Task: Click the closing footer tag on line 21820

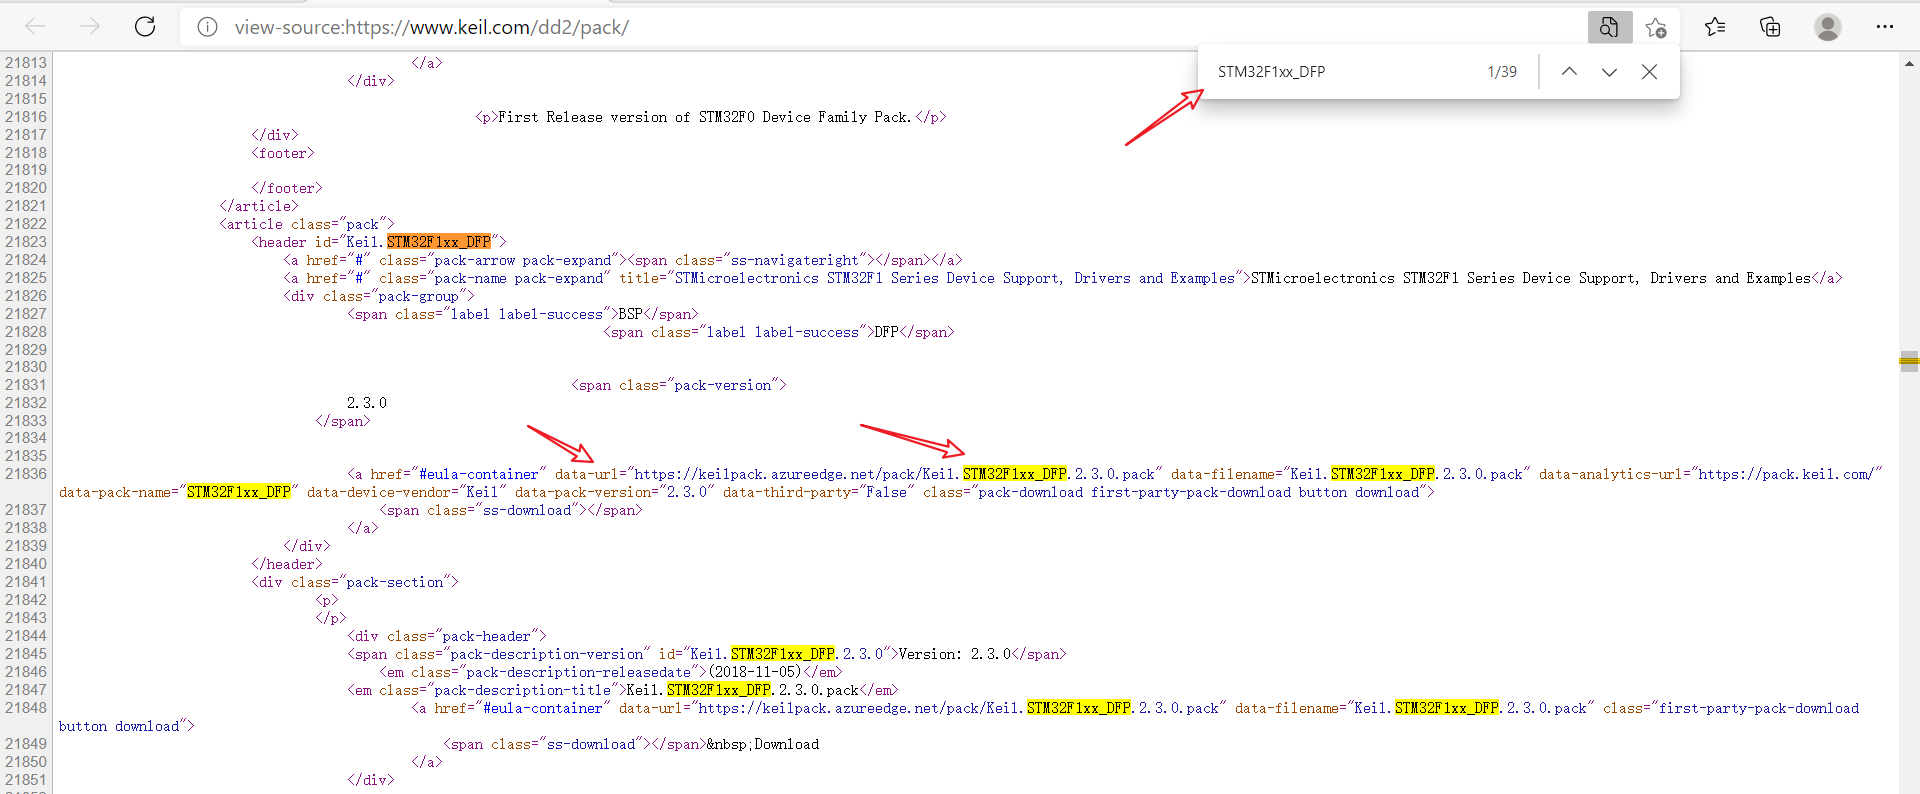Action: pos(287,188)
